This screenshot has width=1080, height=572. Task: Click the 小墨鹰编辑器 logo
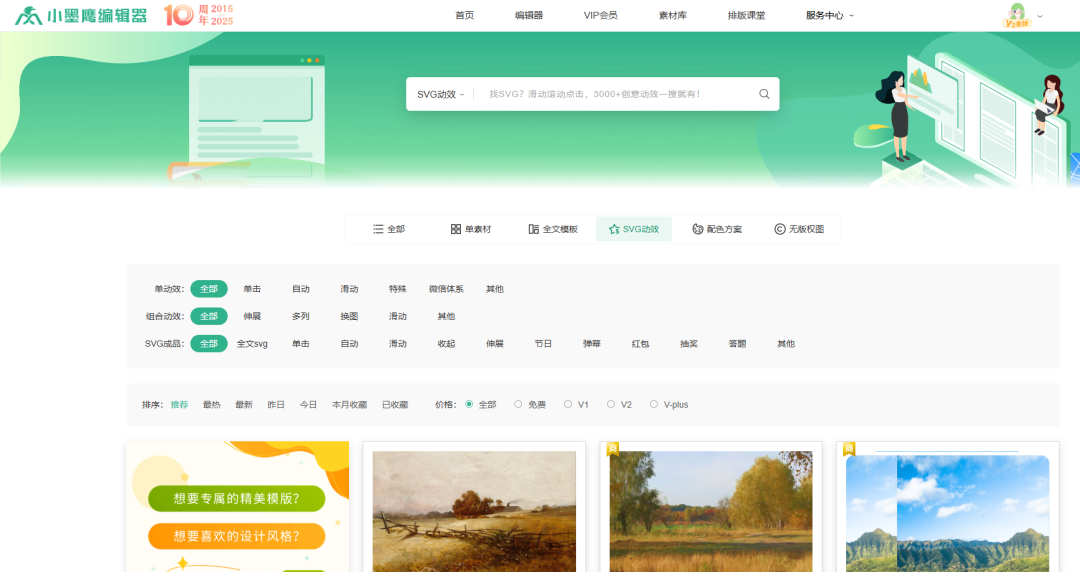tap(81, 15)
